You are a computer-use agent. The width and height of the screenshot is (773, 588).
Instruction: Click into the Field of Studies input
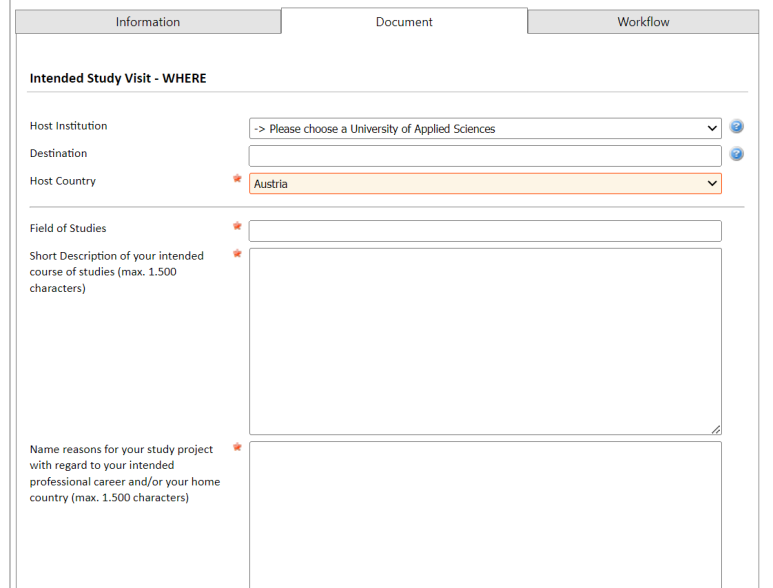tap(485, 231)
